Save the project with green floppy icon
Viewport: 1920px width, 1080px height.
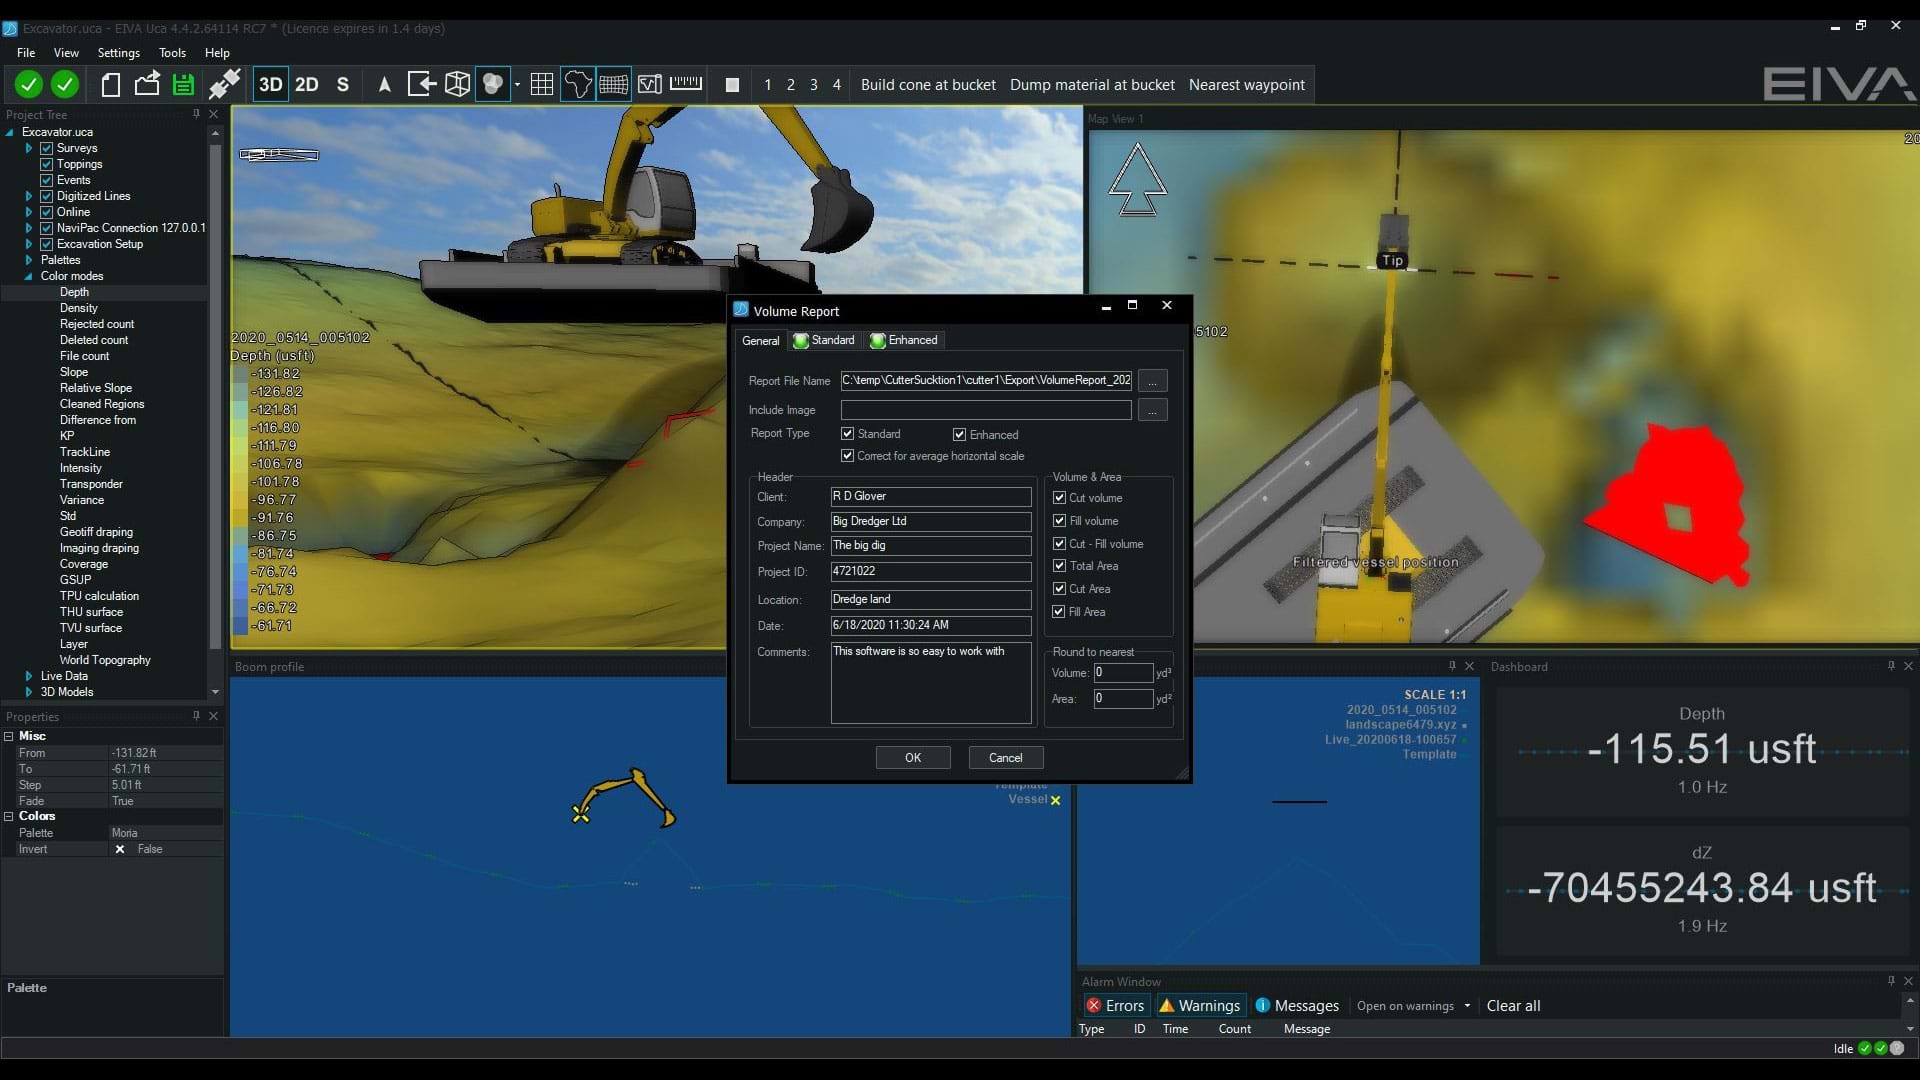(183, 85)
